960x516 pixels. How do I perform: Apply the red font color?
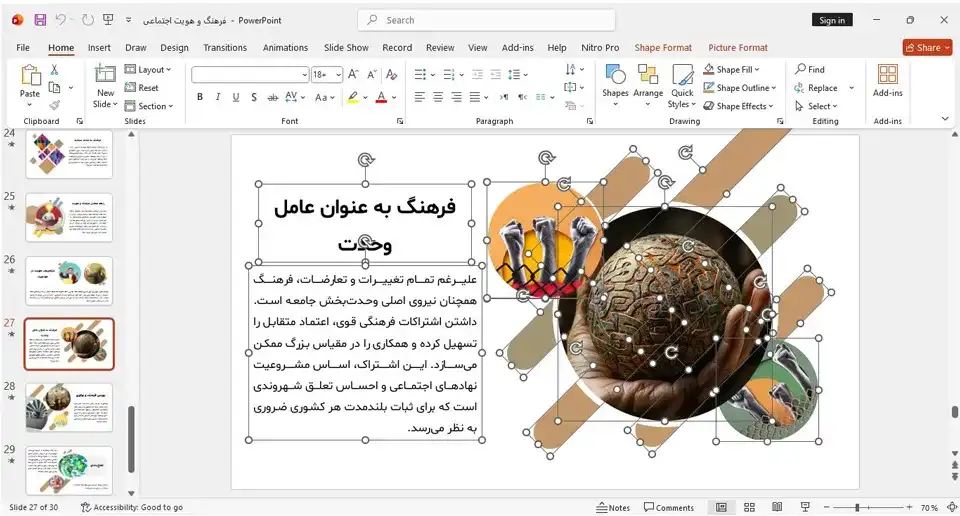coord(381,97)
